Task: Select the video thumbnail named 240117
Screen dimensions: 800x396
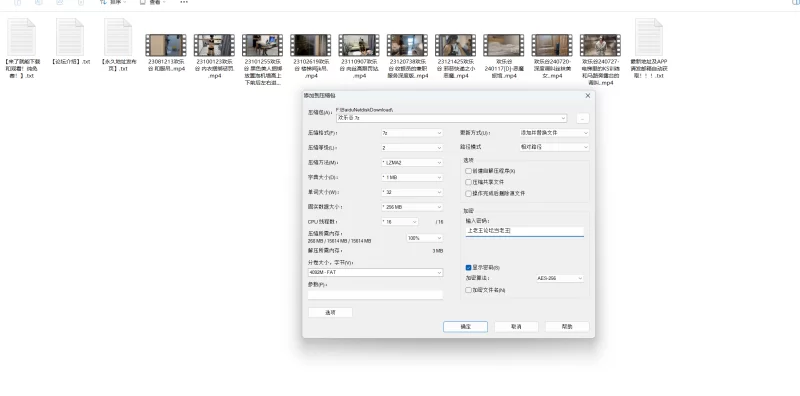Action: click(x=504, y=45)
